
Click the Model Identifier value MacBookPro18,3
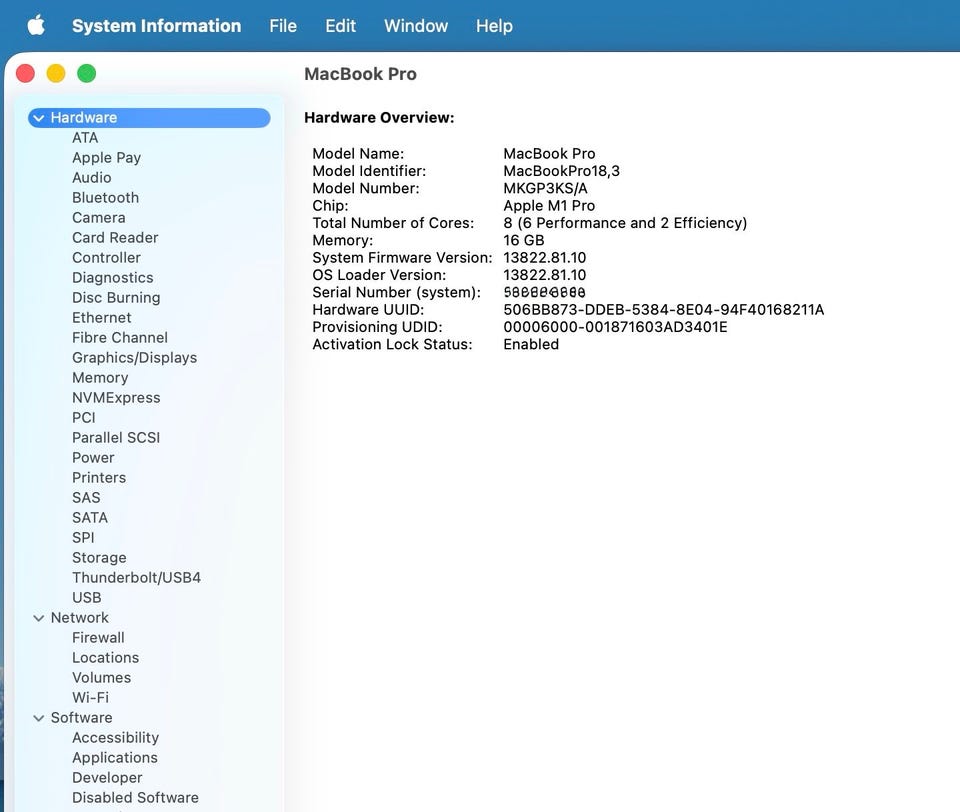[x=561, y=171]
